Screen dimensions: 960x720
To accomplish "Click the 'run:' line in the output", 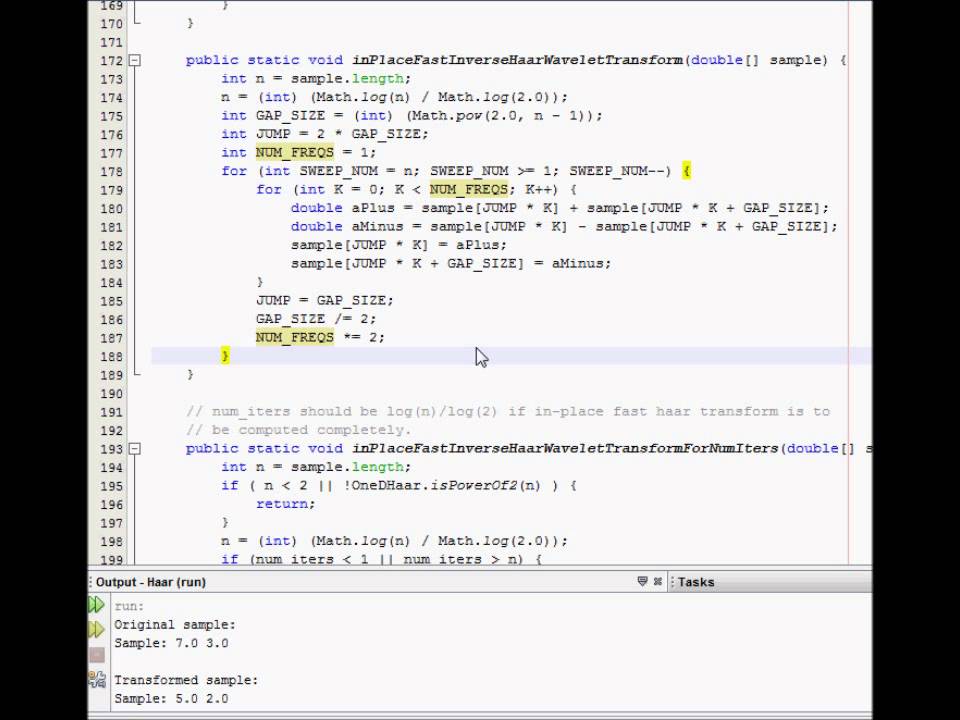I will click(x=129, y=606).
